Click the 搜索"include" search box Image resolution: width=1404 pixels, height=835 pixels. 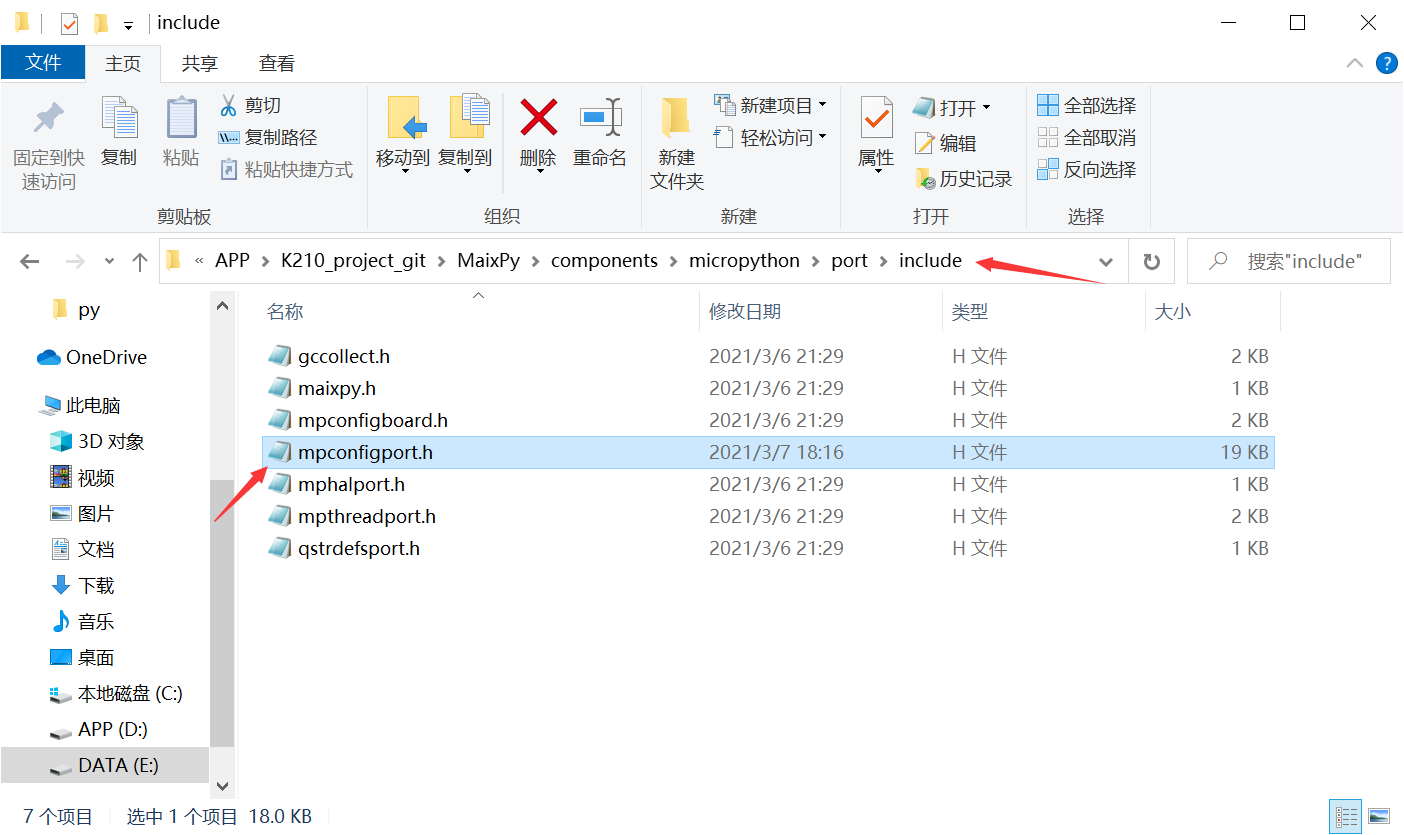pos(1289,261)
